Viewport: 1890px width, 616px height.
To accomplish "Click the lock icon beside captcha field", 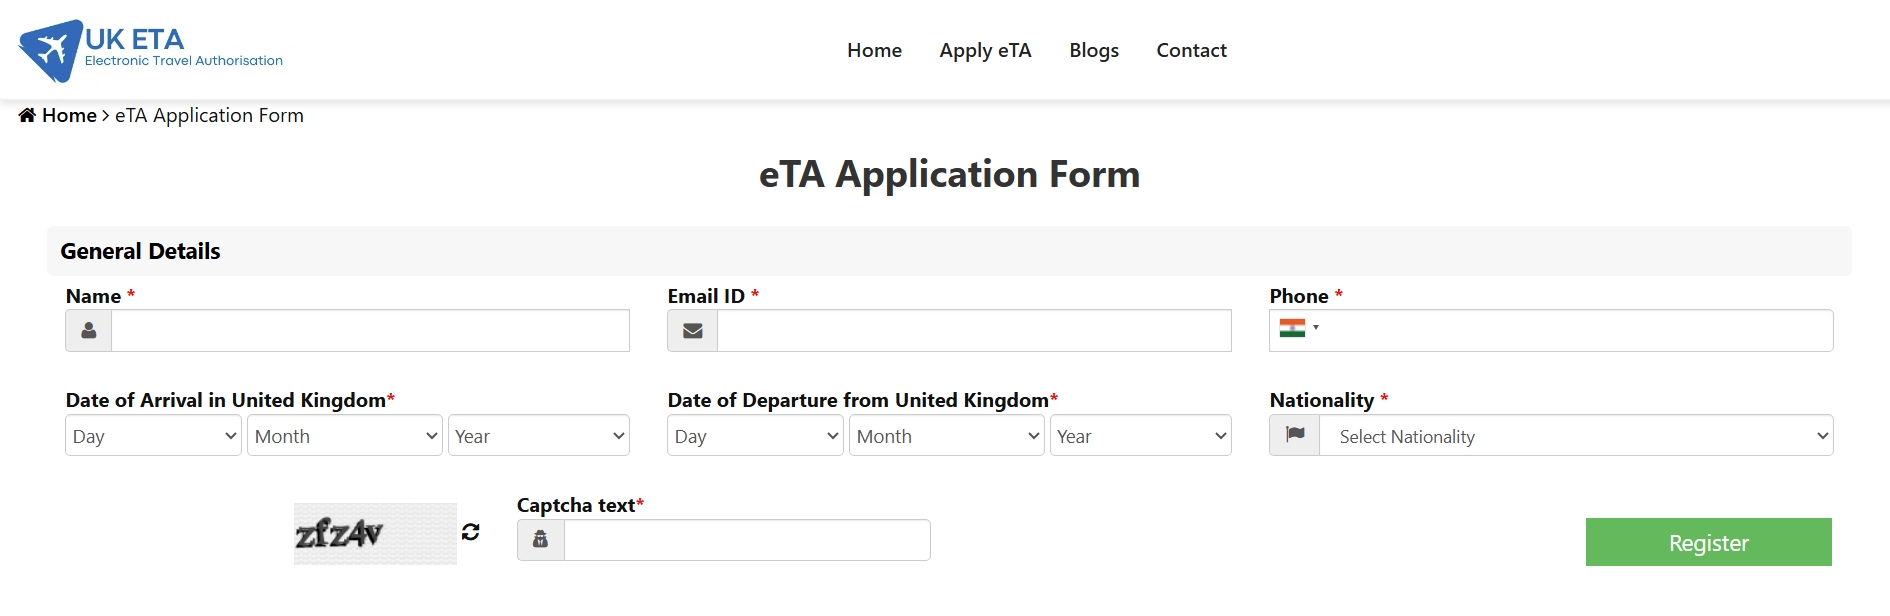I will pyautogui.click(x=541, y=540).
